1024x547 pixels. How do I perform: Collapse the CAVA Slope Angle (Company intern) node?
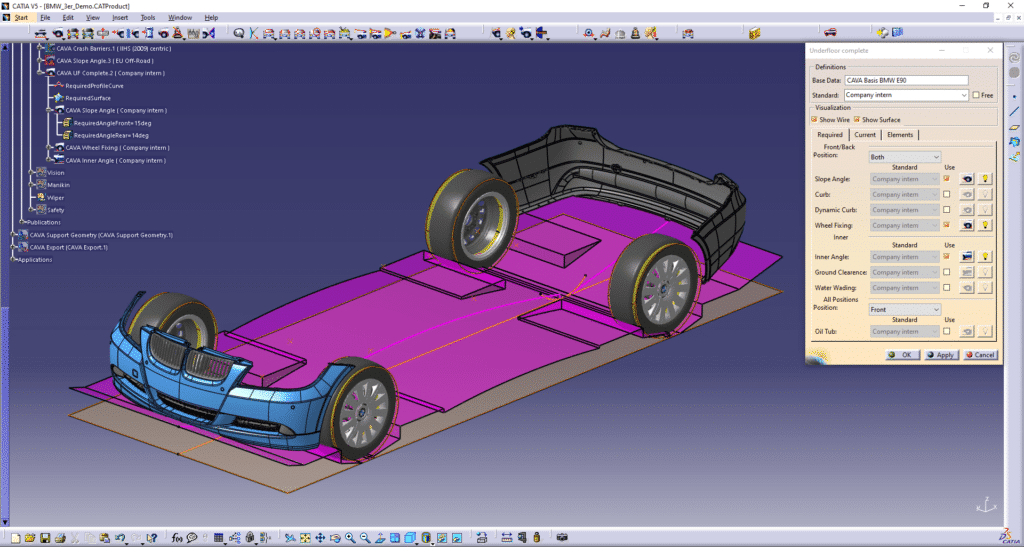click(x=50, y=110)
